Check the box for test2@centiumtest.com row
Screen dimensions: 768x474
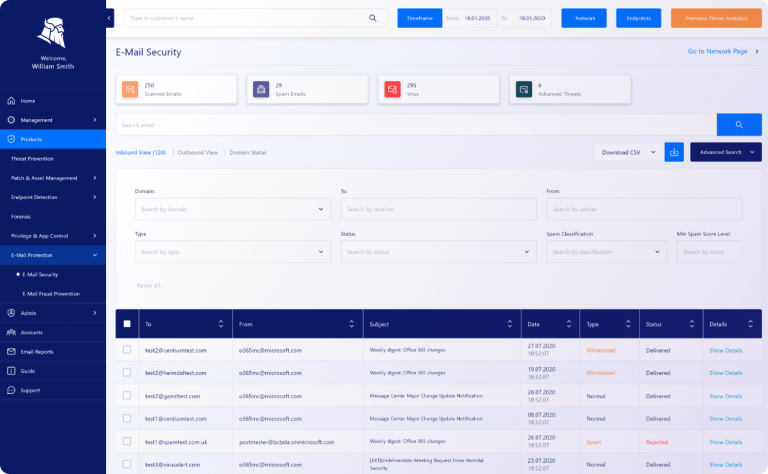126,350
